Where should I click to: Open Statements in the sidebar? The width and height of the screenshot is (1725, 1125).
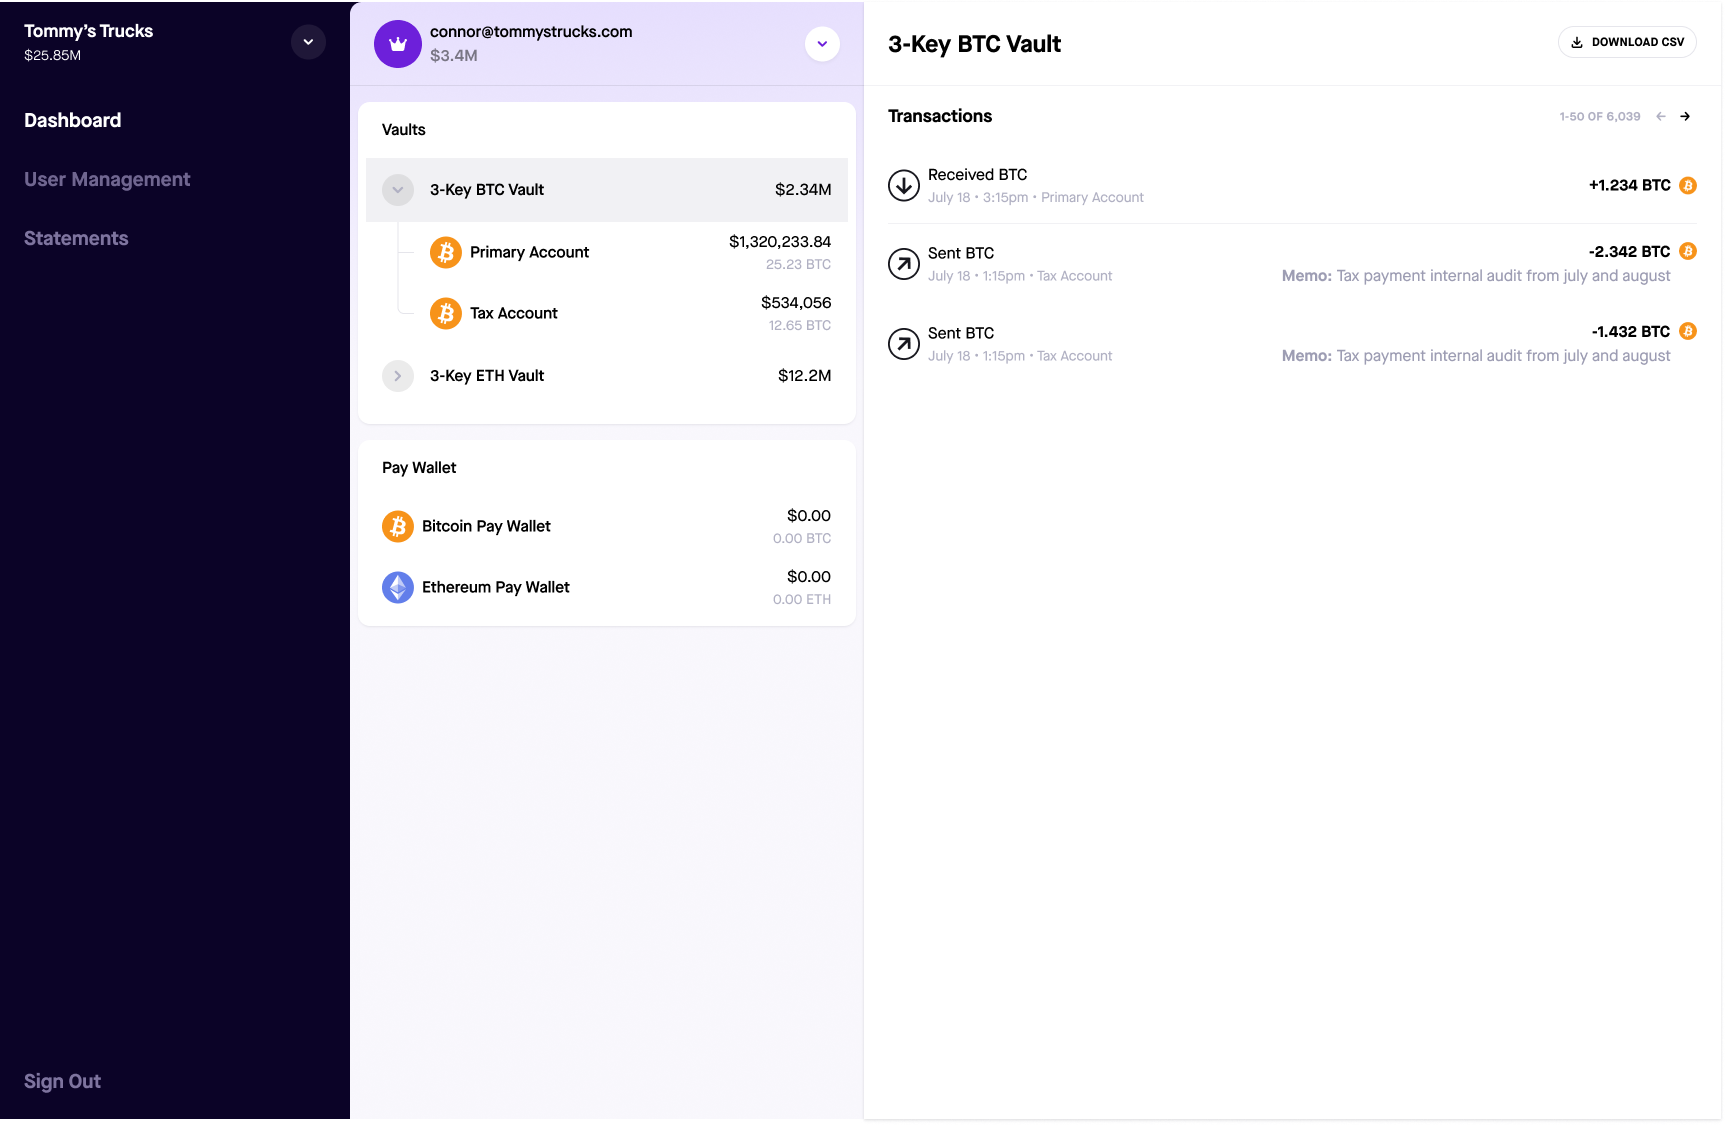[x=76, y=238]
